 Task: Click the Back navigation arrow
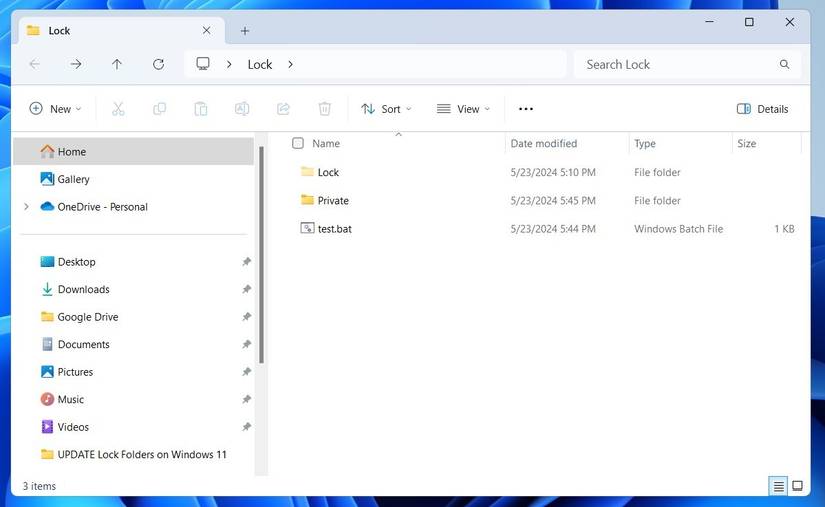[35, 64]
